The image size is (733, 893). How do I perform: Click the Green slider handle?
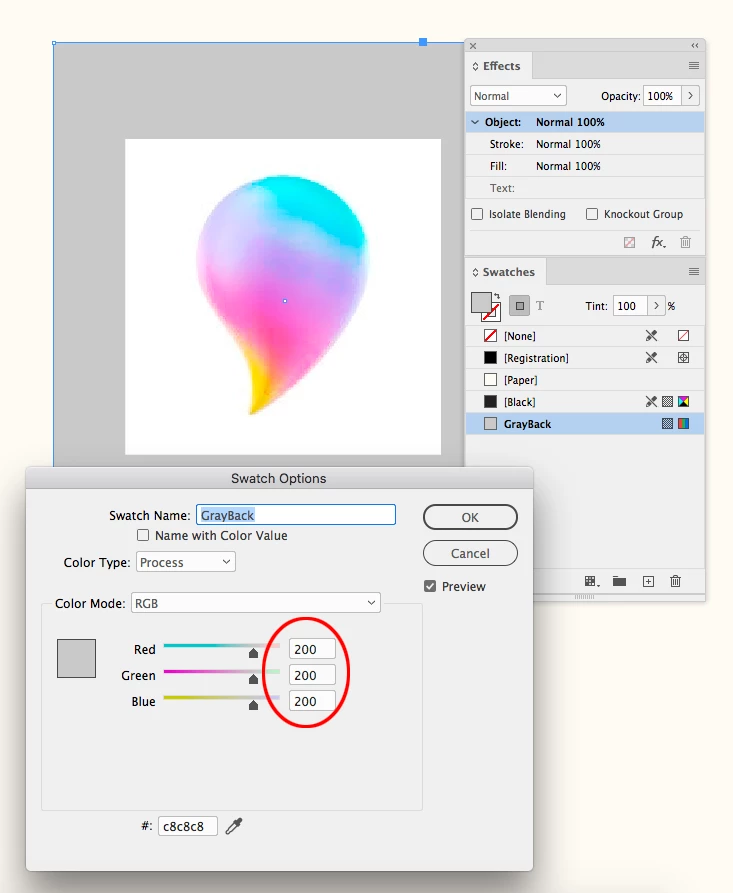253,679
